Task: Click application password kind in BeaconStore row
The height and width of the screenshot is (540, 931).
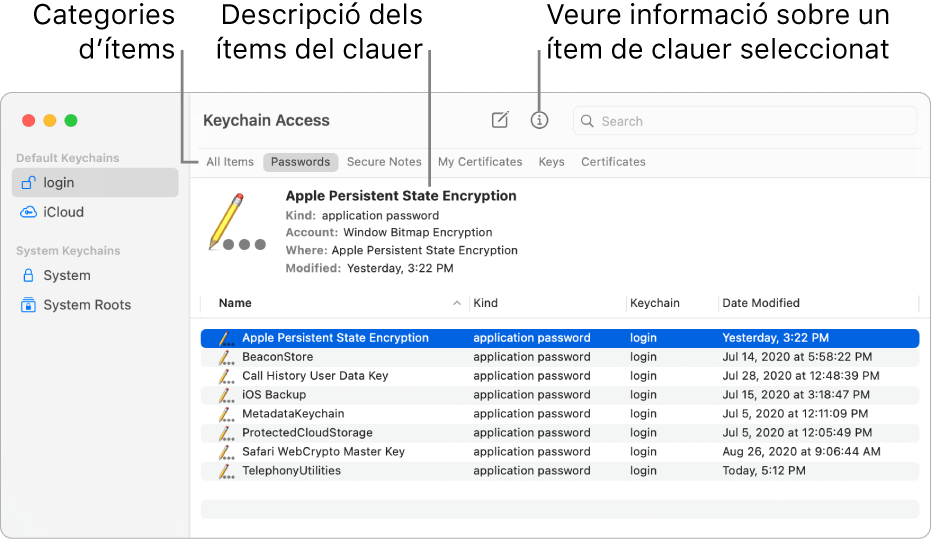Action: (x=531, y=357)
